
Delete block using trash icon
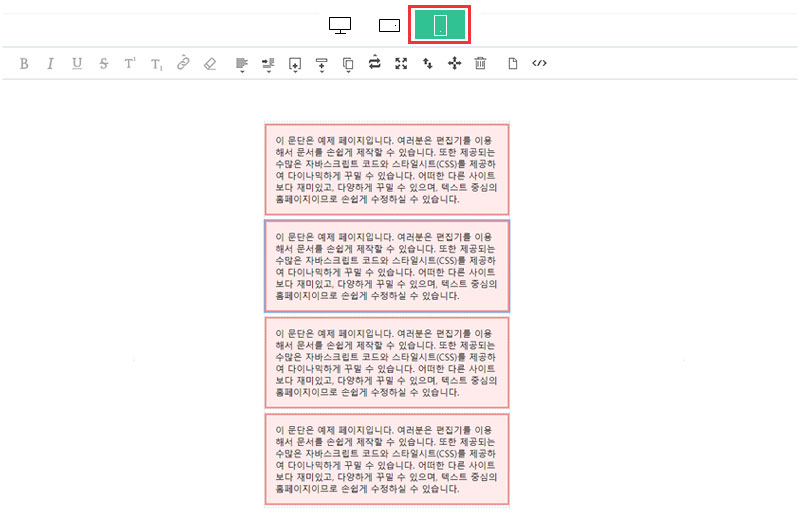pyautogui.click(x=480, y=64)
